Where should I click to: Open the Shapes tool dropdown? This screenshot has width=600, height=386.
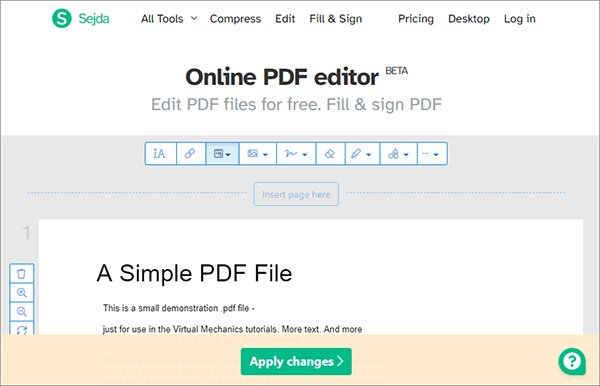398,154
